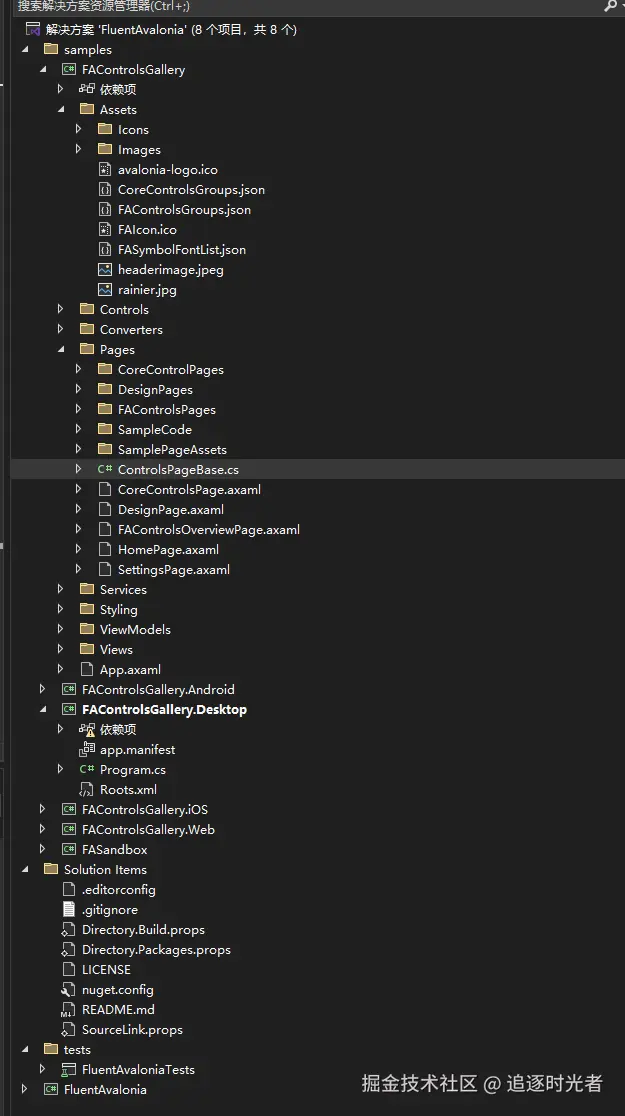625x1116 pixels.
Task: Click the avalonia-logo.ico file icon
Action: coord(105,169)
